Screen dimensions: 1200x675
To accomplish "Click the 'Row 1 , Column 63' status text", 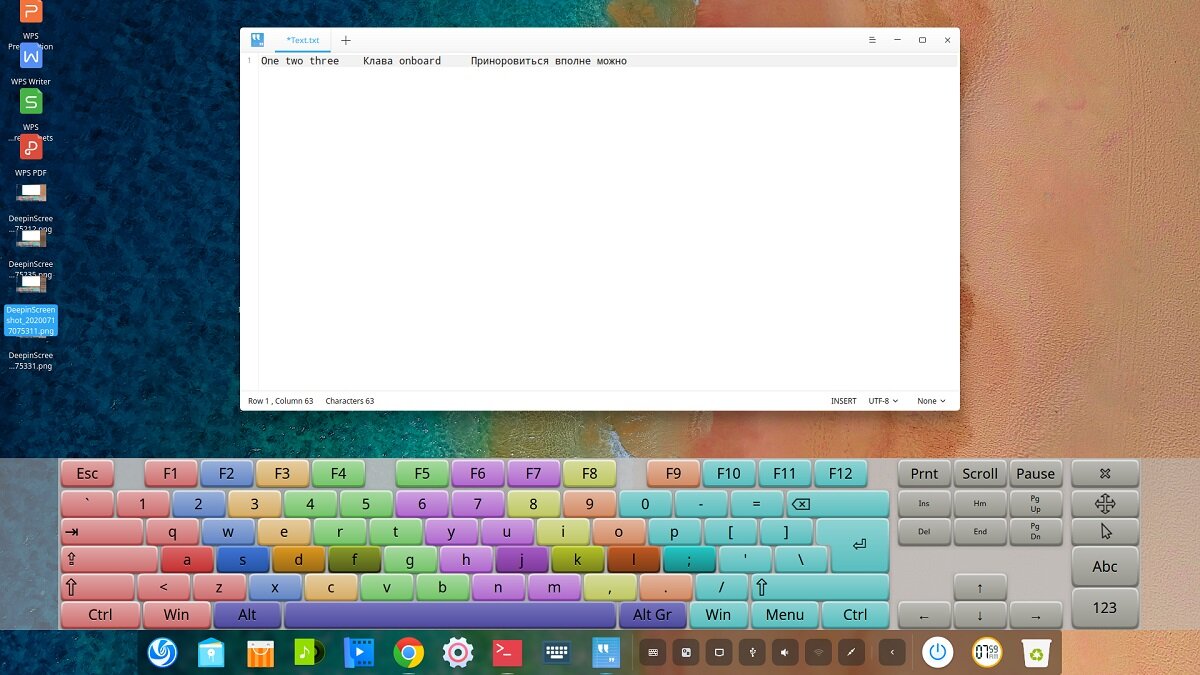I will pyautogui.click(x=280, y=401).
